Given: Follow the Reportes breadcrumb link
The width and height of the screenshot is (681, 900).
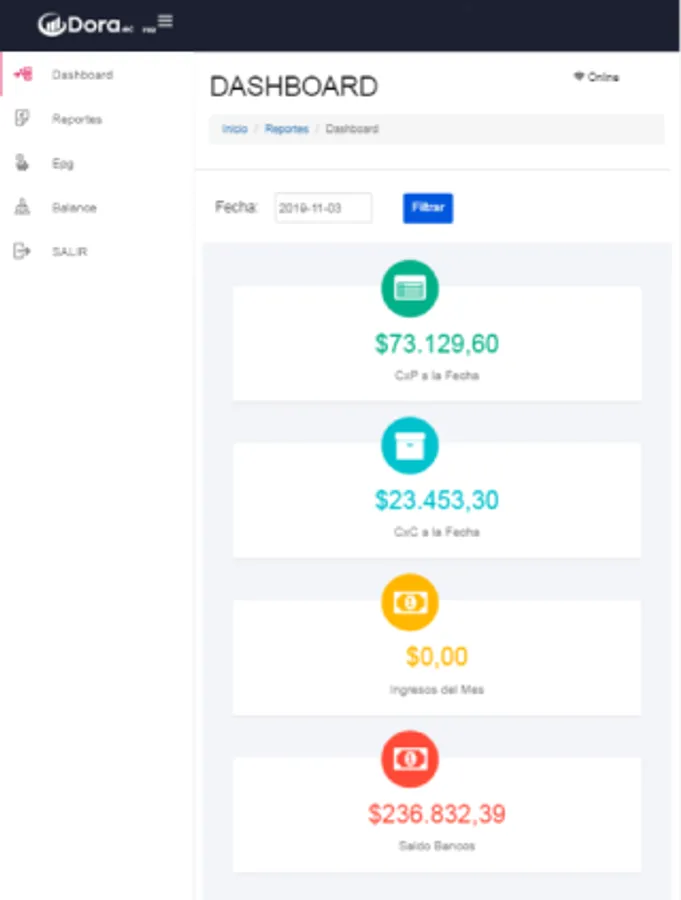Looking at the screenshot, I should (x=287, y=129).
